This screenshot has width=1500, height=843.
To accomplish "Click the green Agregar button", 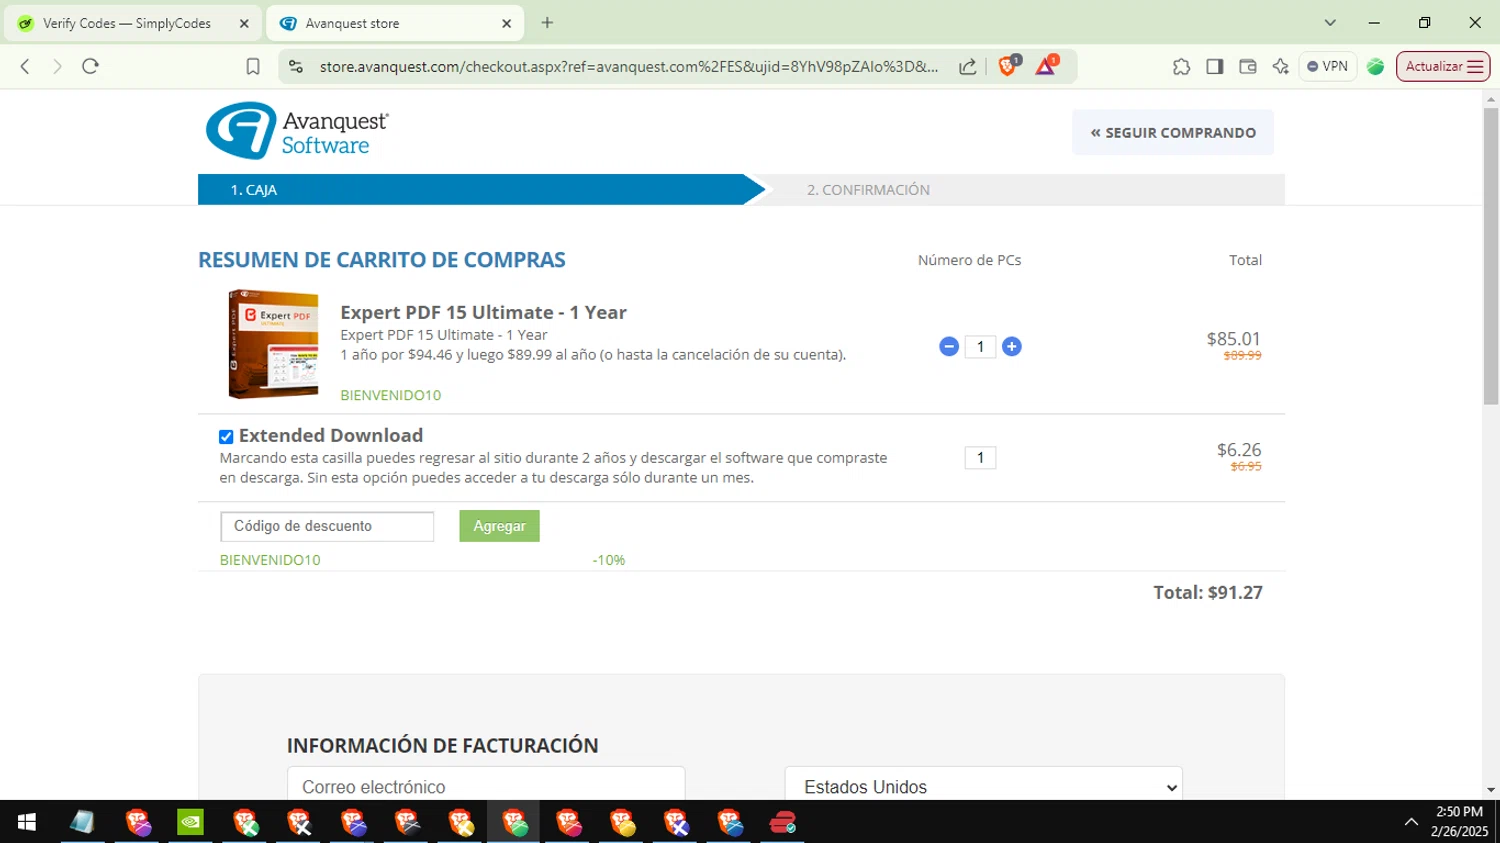I will tap(499, 526).
